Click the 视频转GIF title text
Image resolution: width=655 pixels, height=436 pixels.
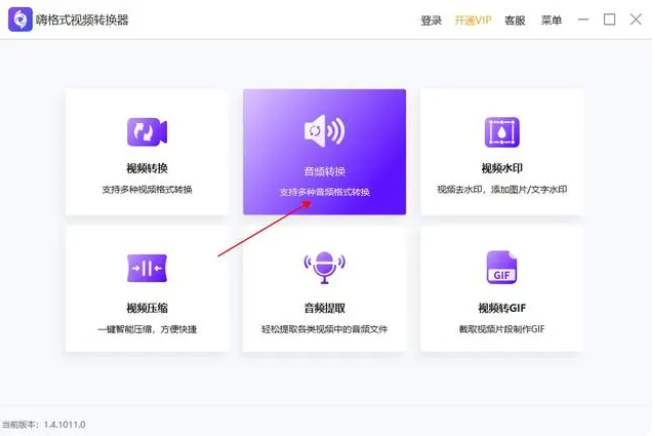pos(502,308)
